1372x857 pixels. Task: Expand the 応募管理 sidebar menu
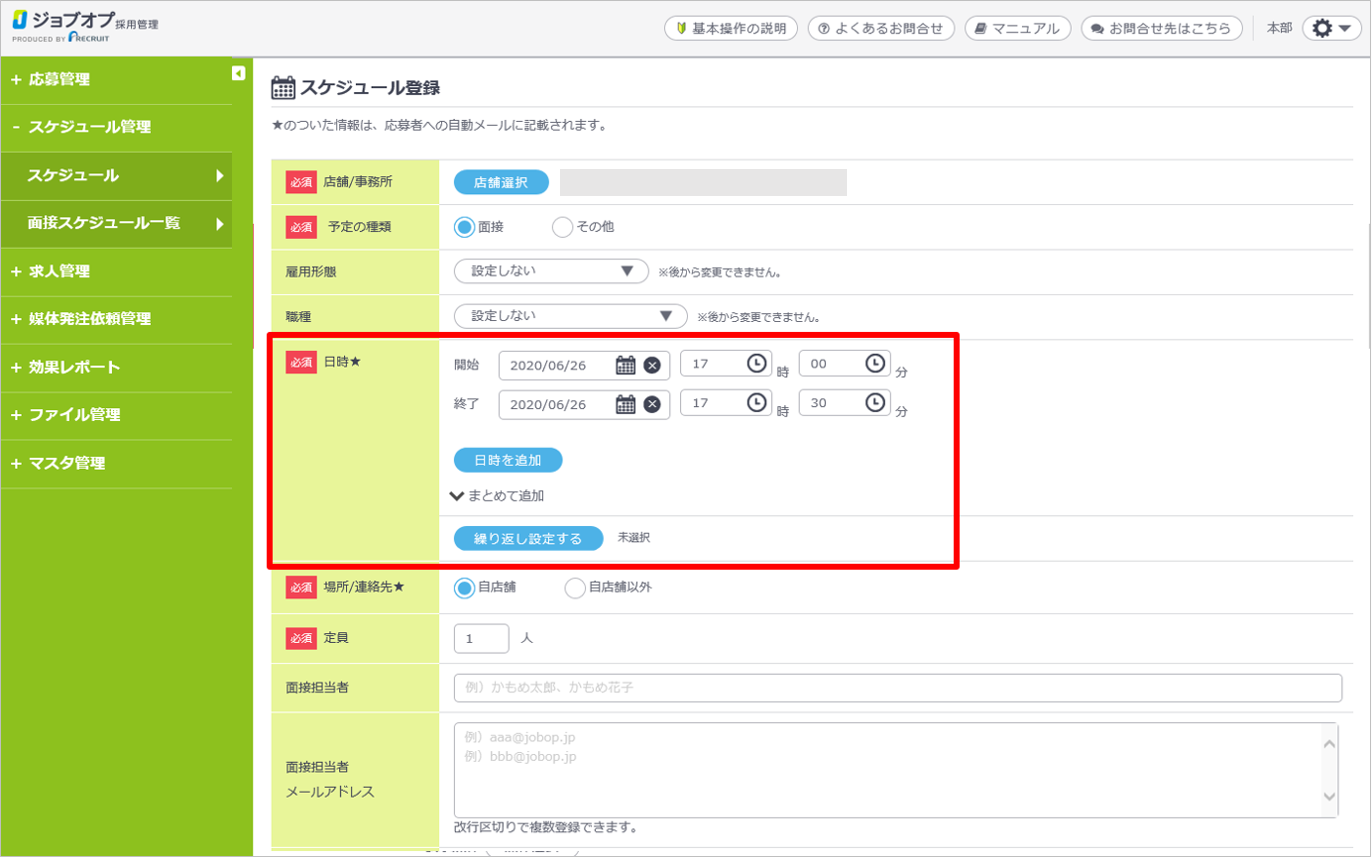click(59, 79)
